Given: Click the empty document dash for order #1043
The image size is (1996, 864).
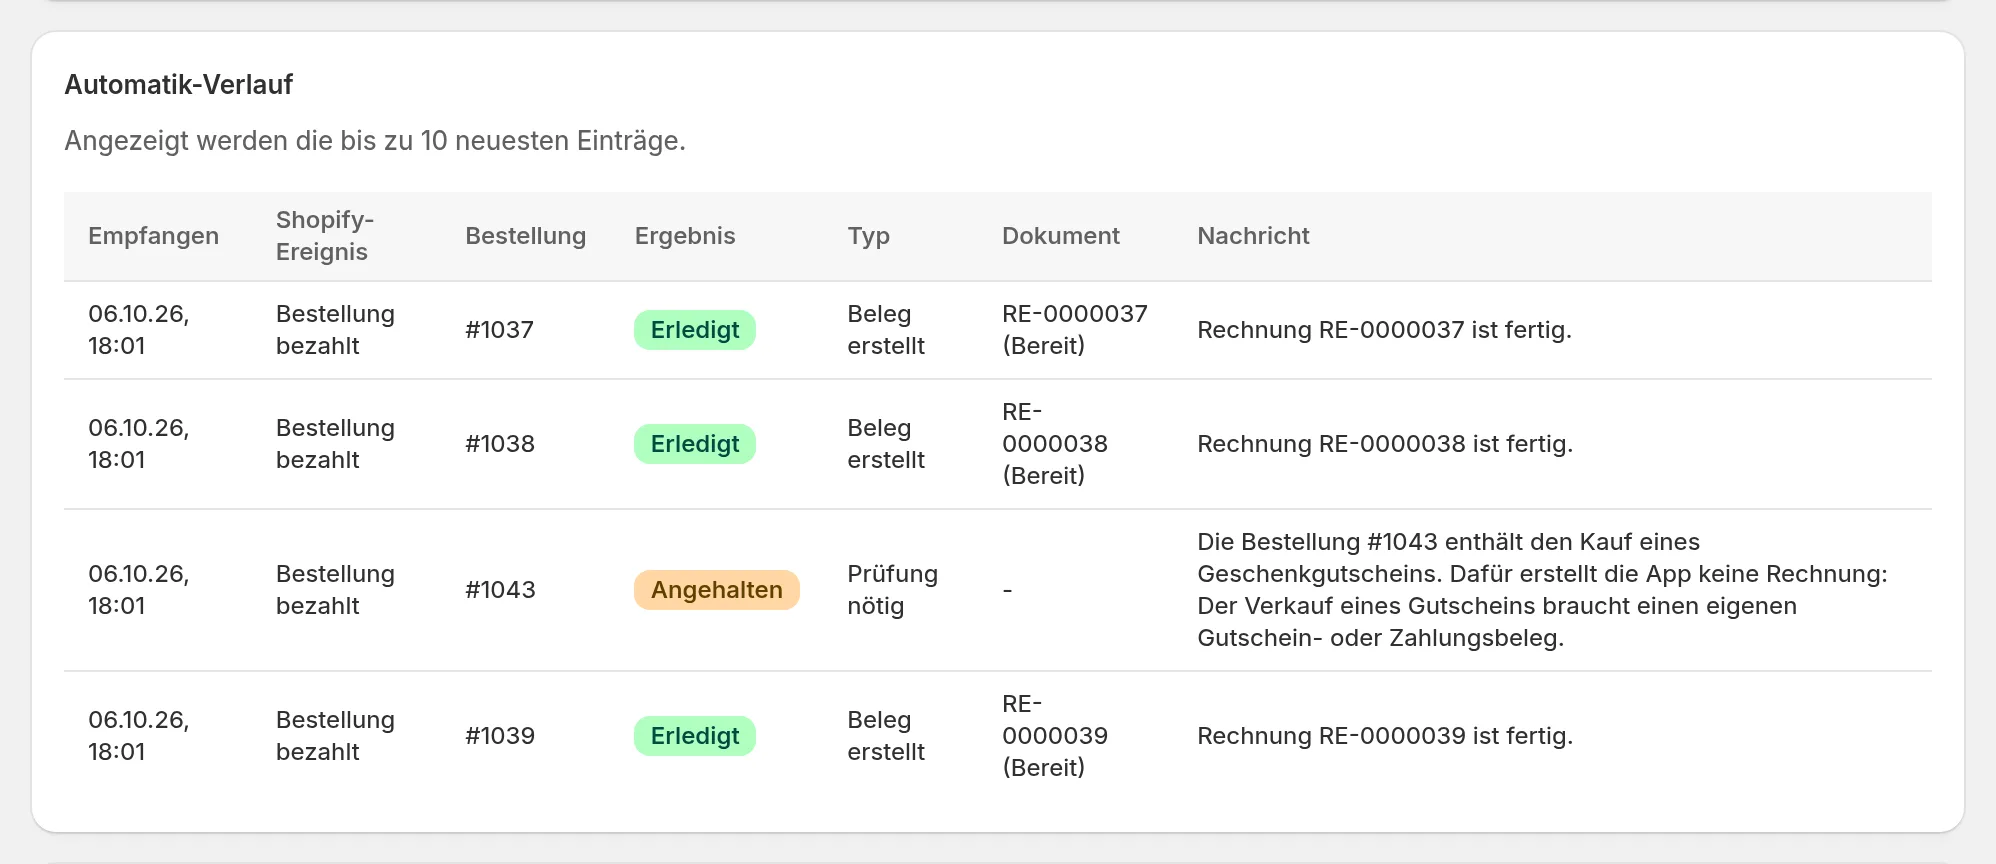Looking at the screenshot, I should tap(1007, 590).
